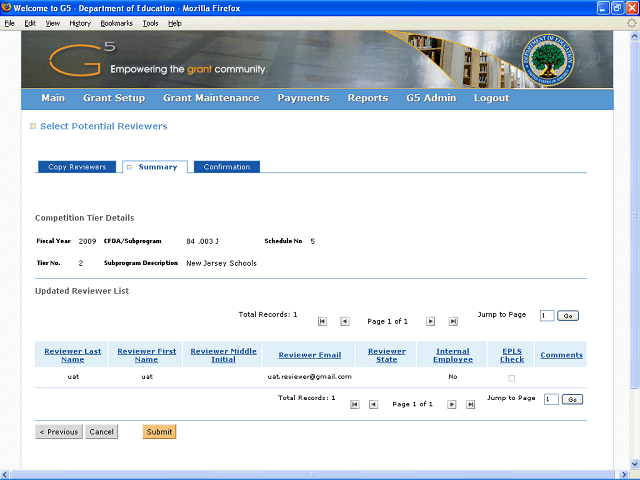
Task: Click the < Previous button
Action: [x=59, y=432]
